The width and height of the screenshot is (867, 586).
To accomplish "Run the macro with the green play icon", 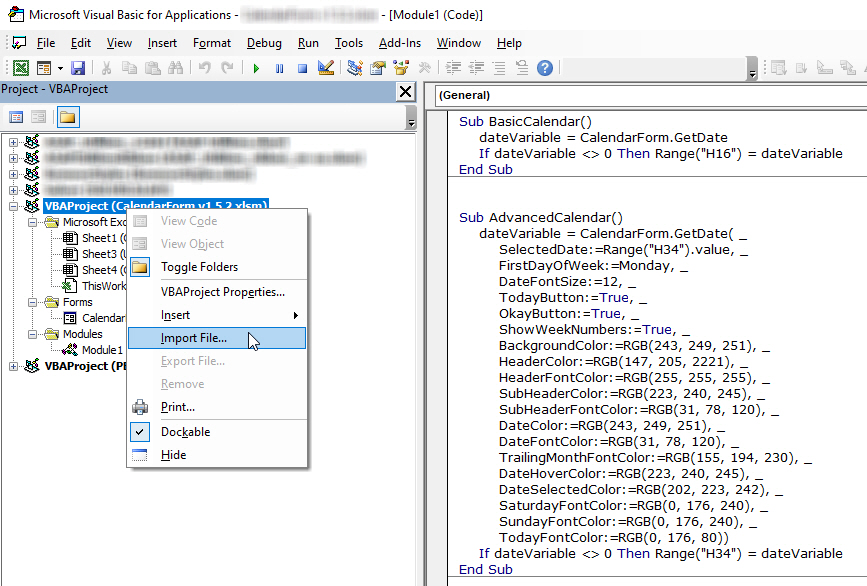I will pos(256,68).
